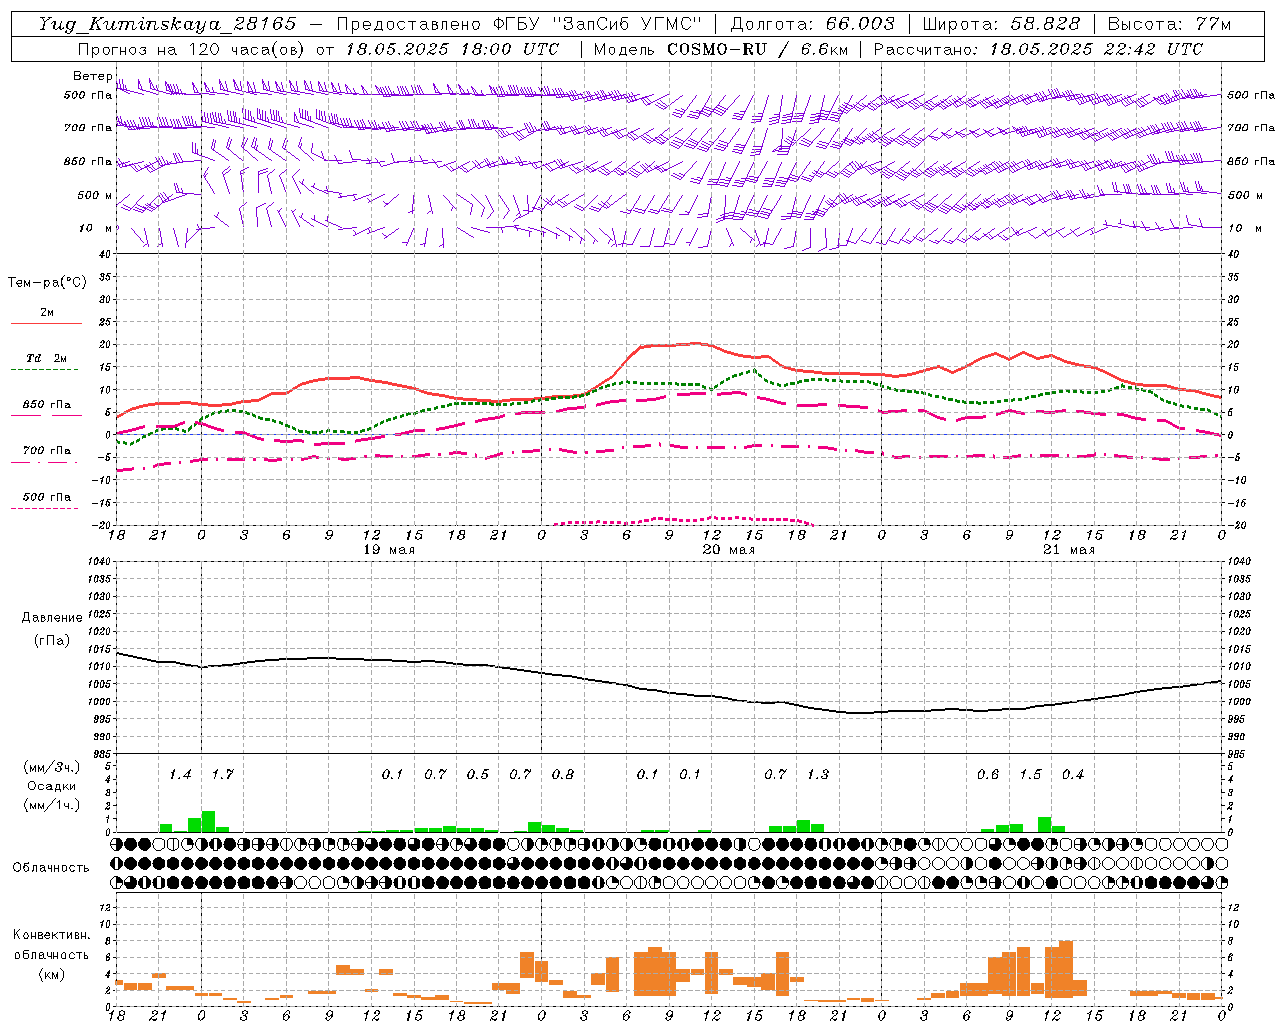Click the 0.6 precipitation total value
Screen dimensions: 1280x1024
[x=988, y=774]
